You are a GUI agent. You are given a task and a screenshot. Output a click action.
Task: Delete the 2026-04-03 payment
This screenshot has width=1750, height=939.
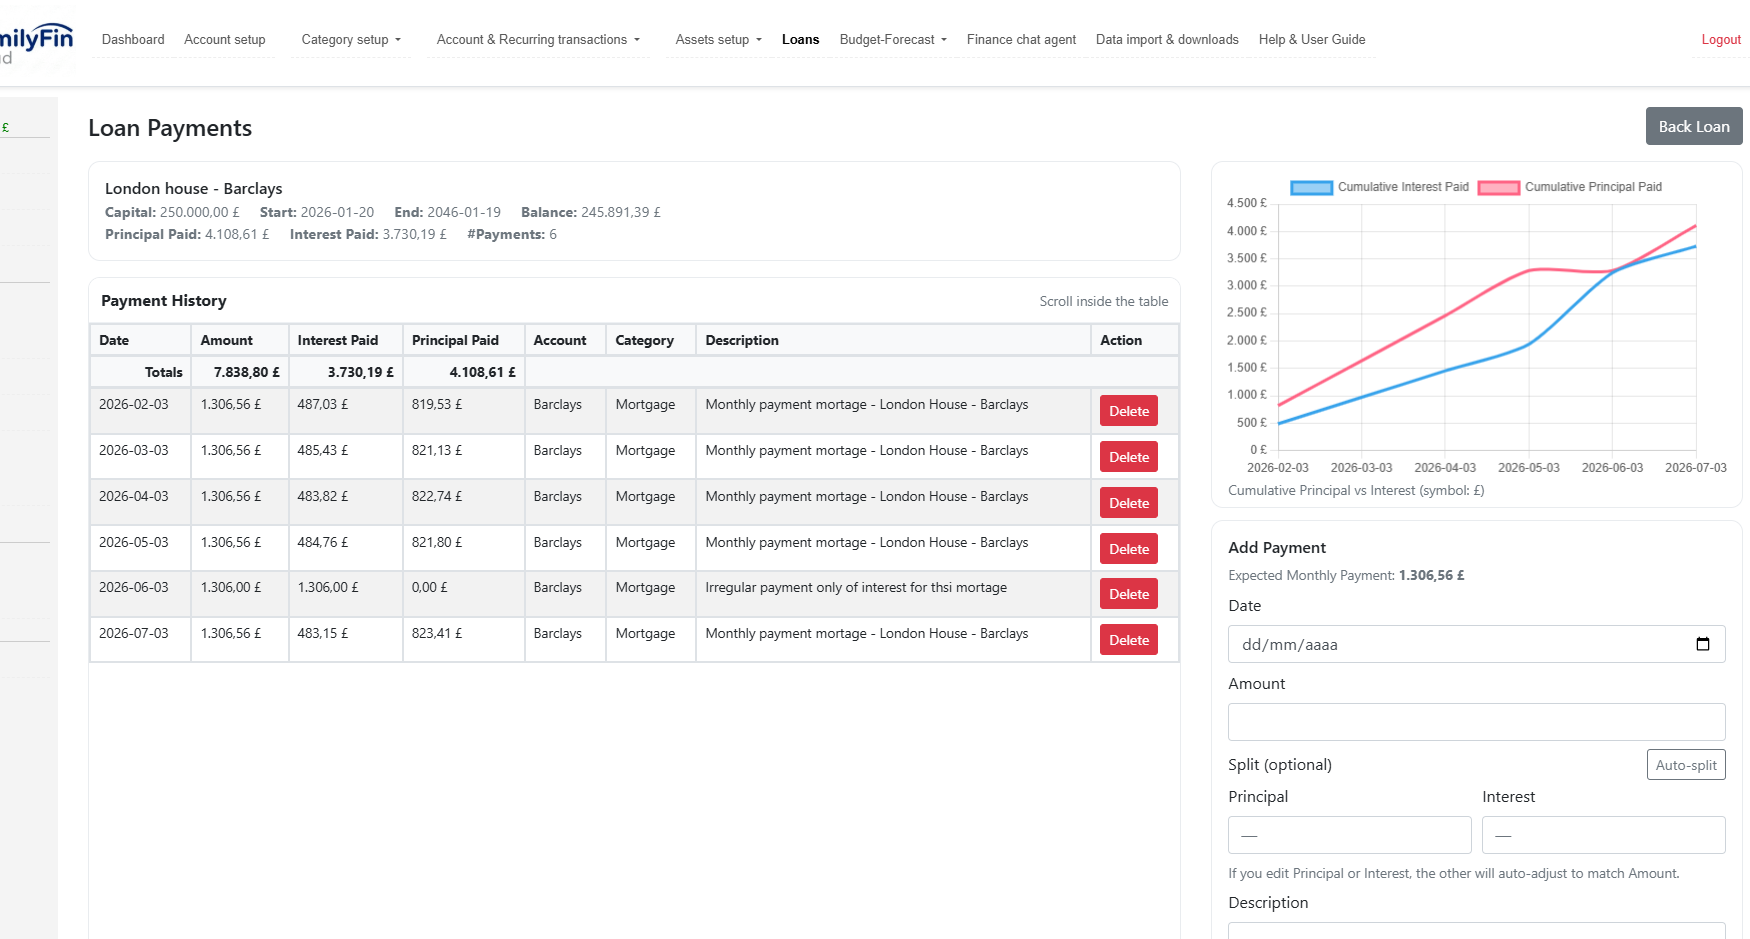tap(1129, 503)
